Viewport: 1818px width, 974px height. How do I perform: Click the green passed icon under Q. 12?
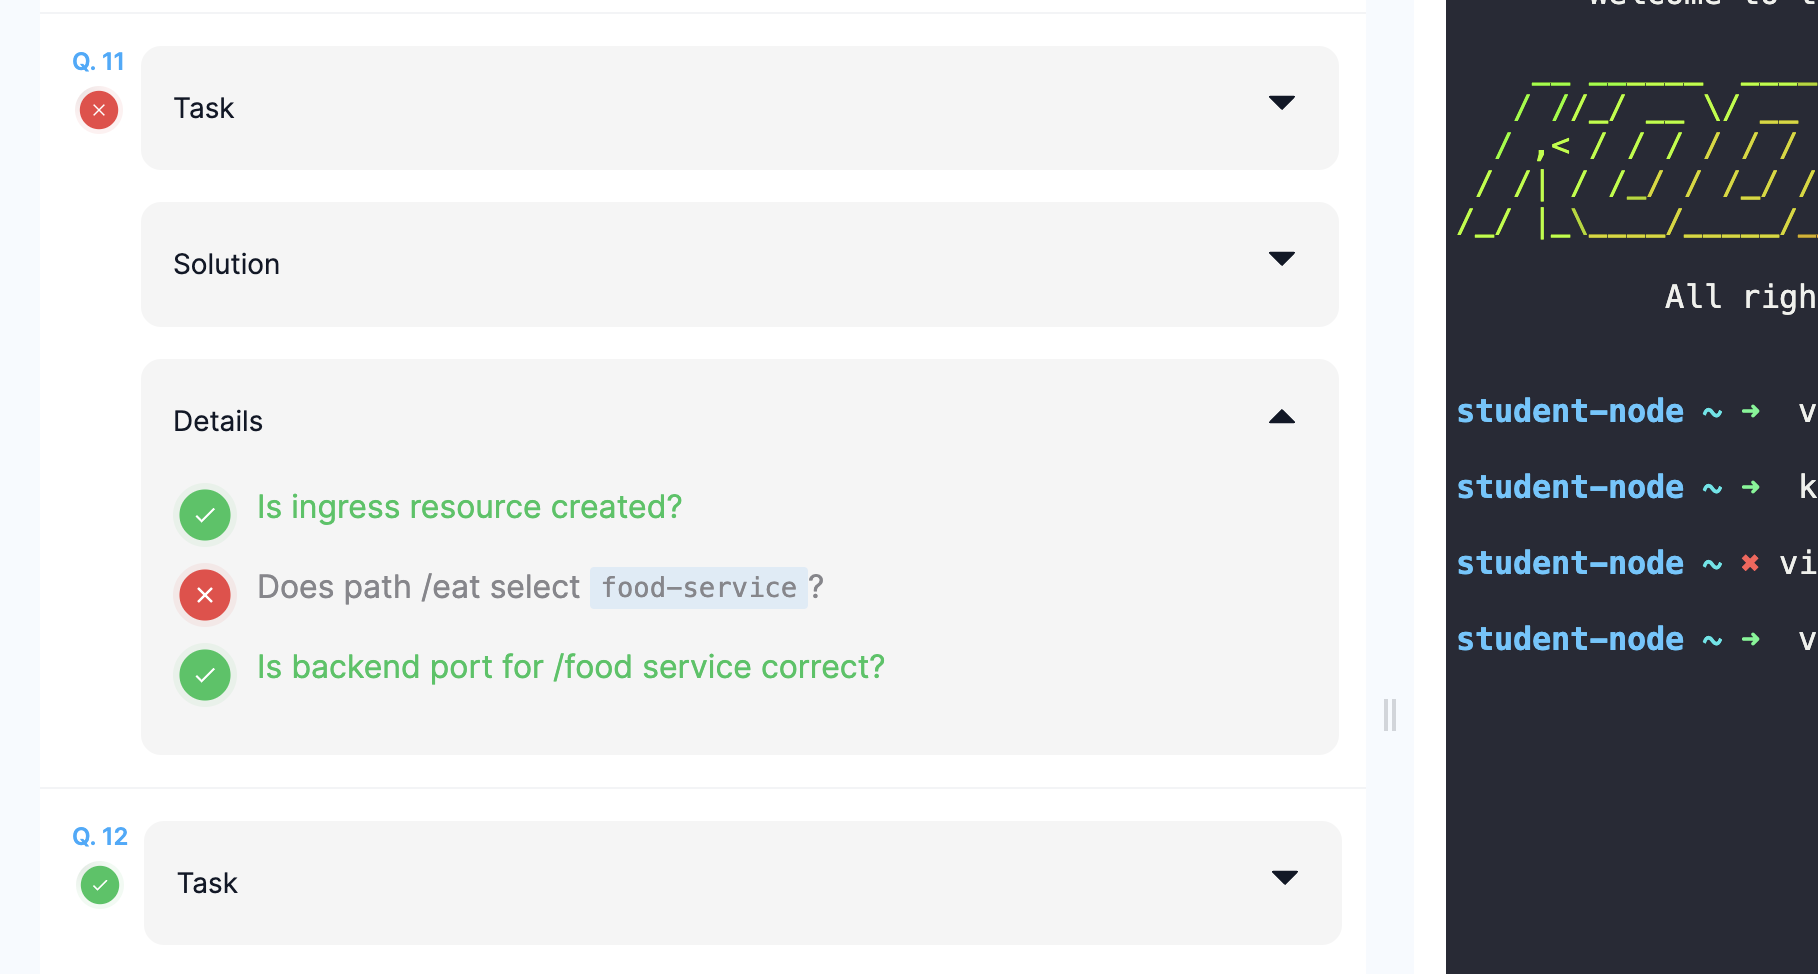100,885
